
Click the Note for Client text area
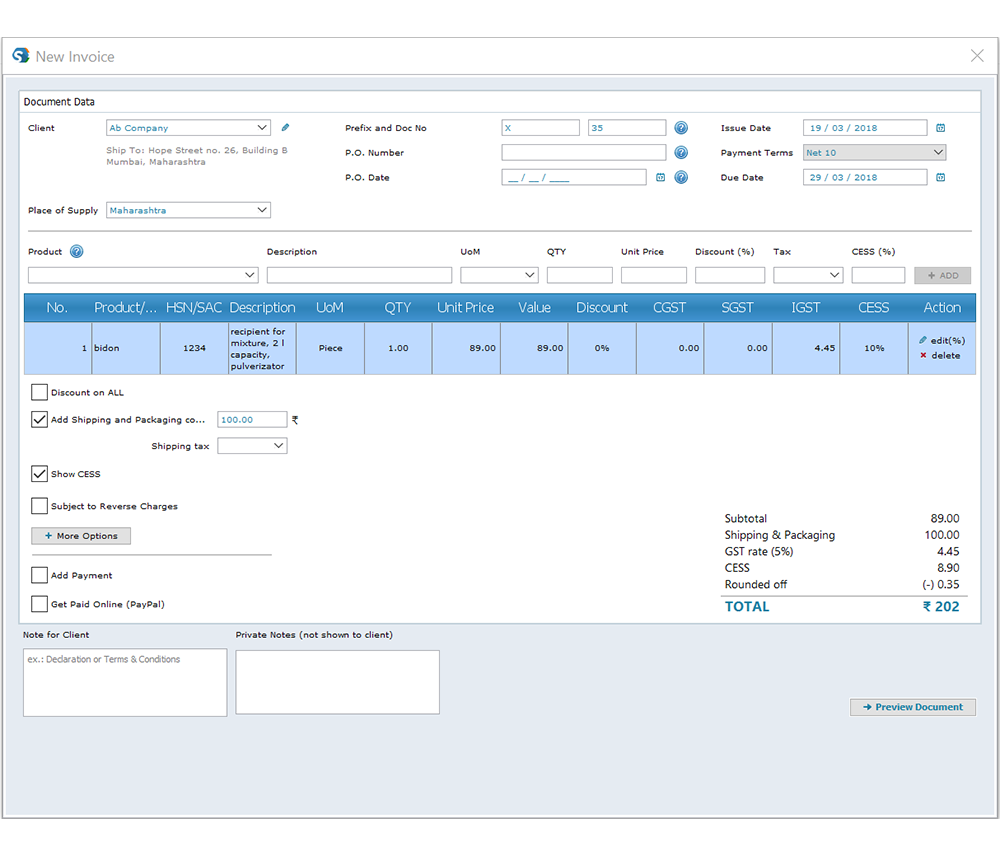coord(125,683)
